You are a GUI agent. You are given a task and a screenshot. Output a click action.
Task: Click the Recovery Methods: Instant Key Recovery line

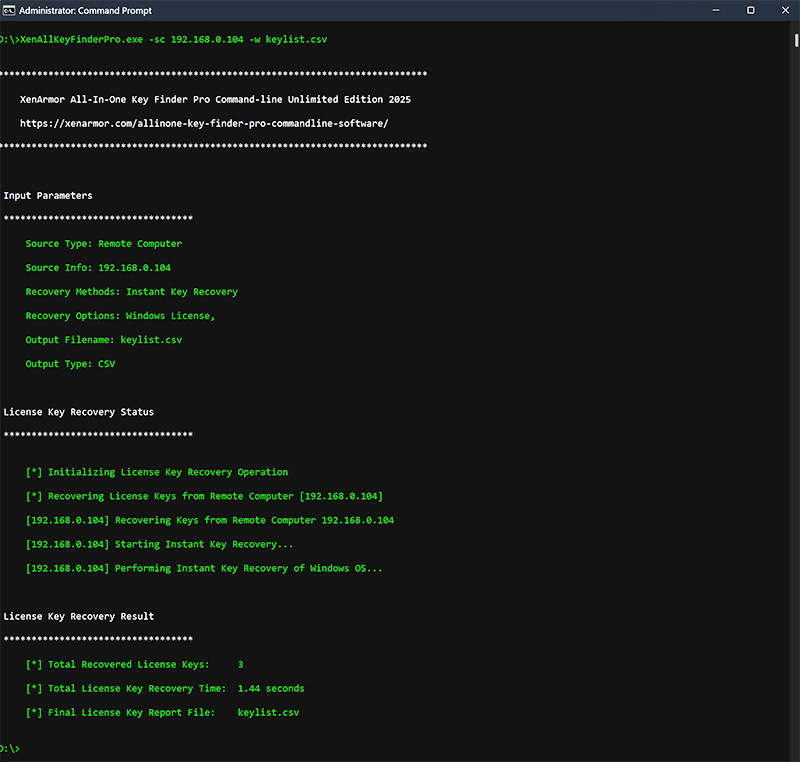(x=132, y=292)
